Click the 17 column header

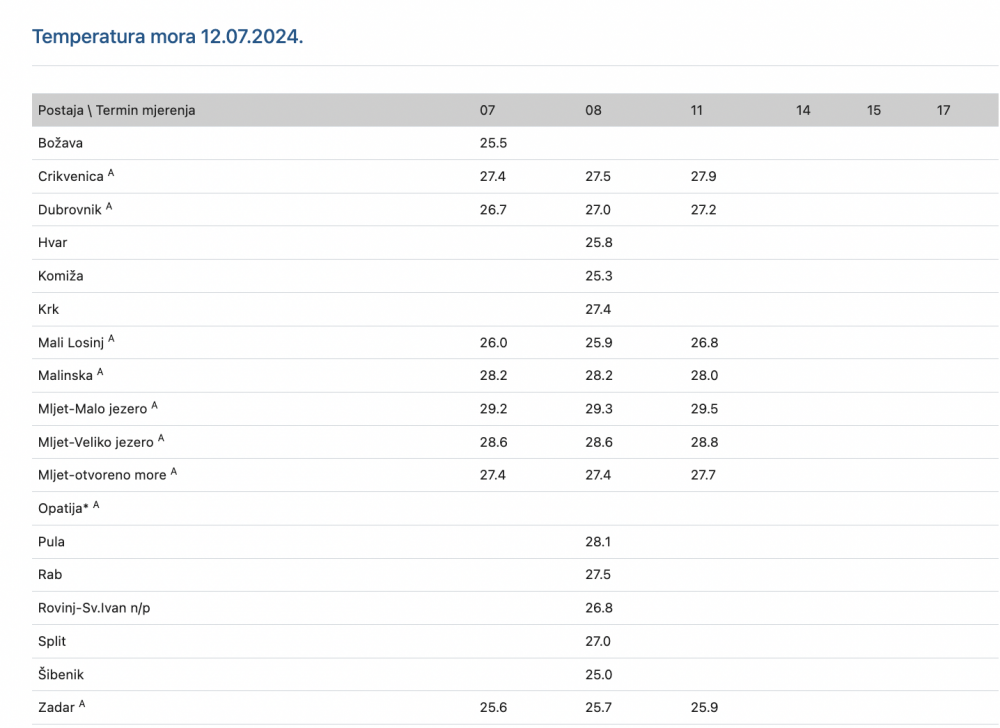click(x=943, y=110)
